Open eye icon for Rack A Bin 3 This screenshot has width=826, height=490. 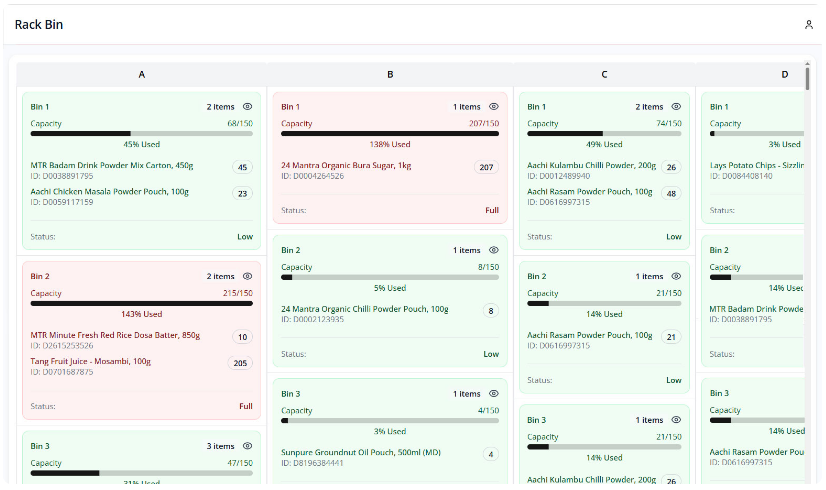[247, 446]
